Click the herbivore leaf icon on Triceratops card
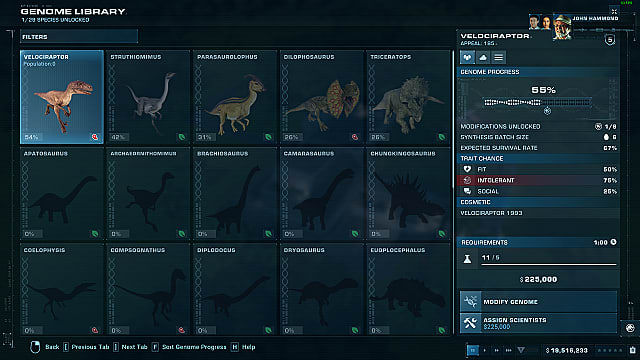 click(x=442, y=137)
